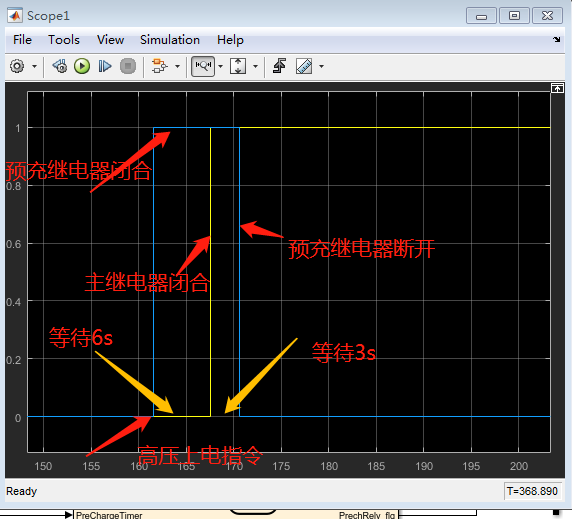
Task: Click the Cursor Measurements ruler icon
Action: point(304,66)
